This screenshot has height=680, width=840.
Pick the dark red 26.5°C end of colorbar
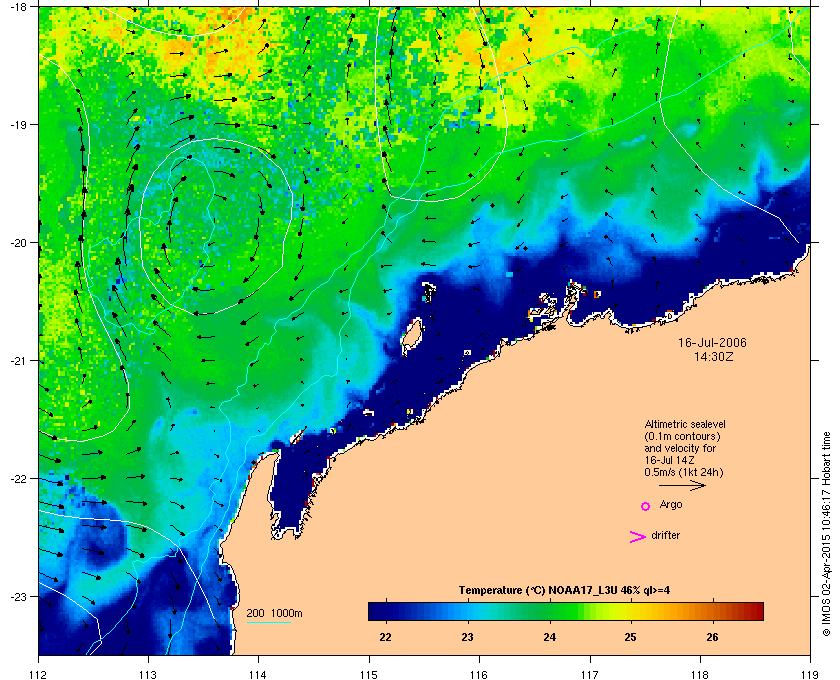pyautogui.click(x=756, y=611)
